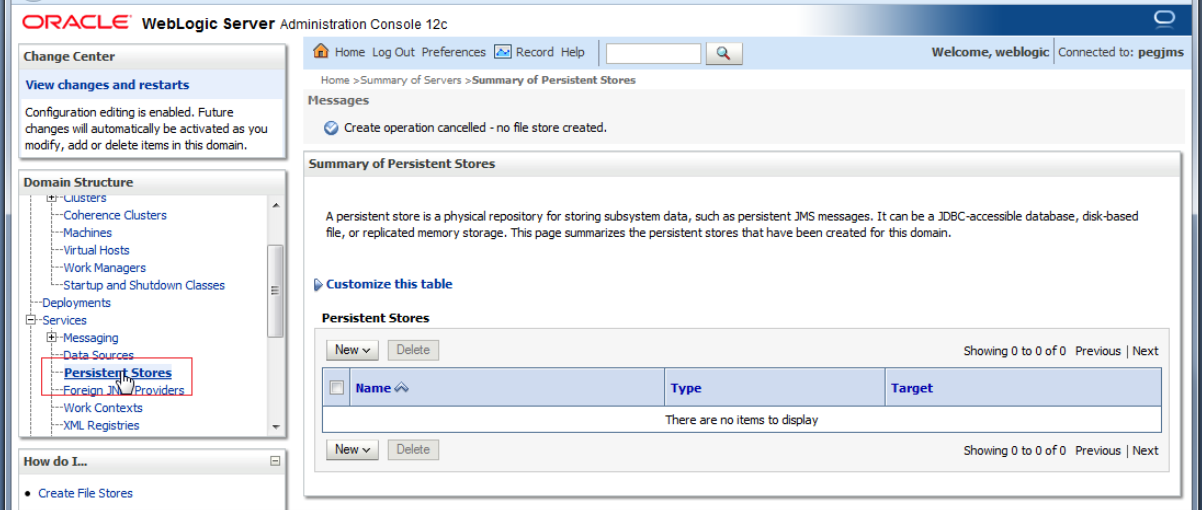
Task: Click Home in the breadcrumb trail
Action: [x=335, y=80]
